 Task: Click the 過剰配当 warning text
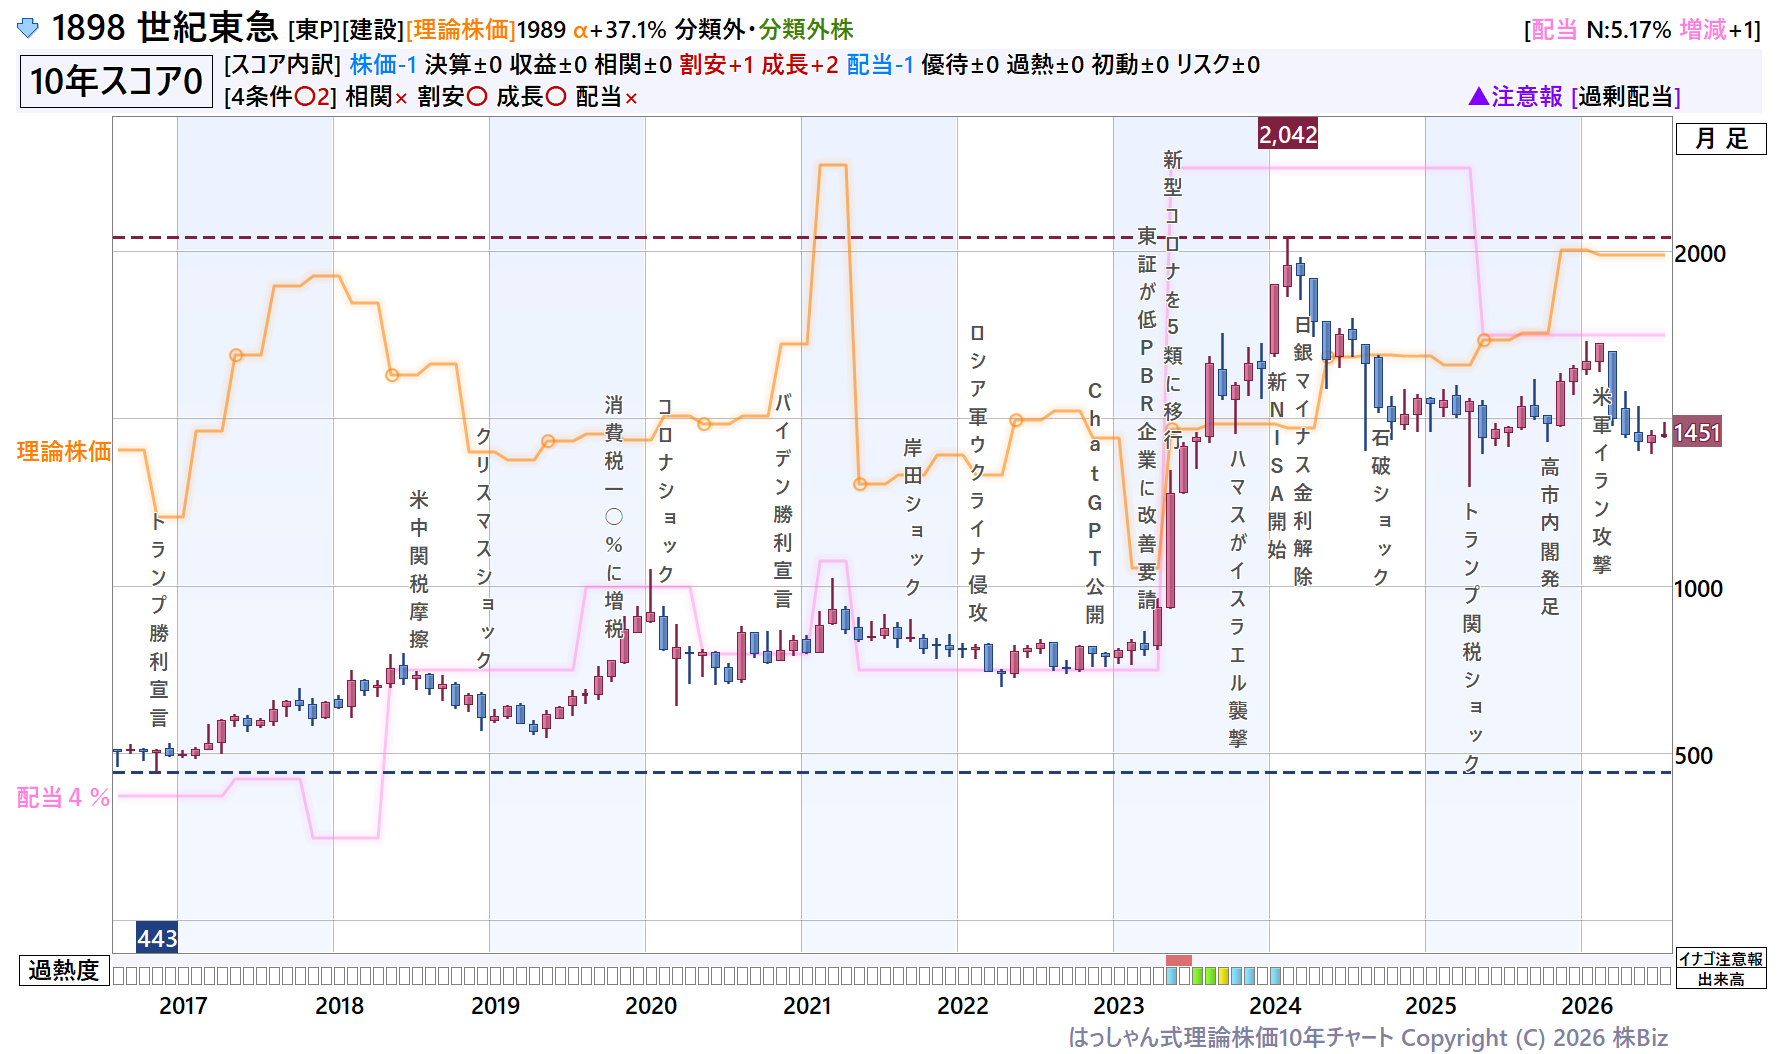(1626, 96)
